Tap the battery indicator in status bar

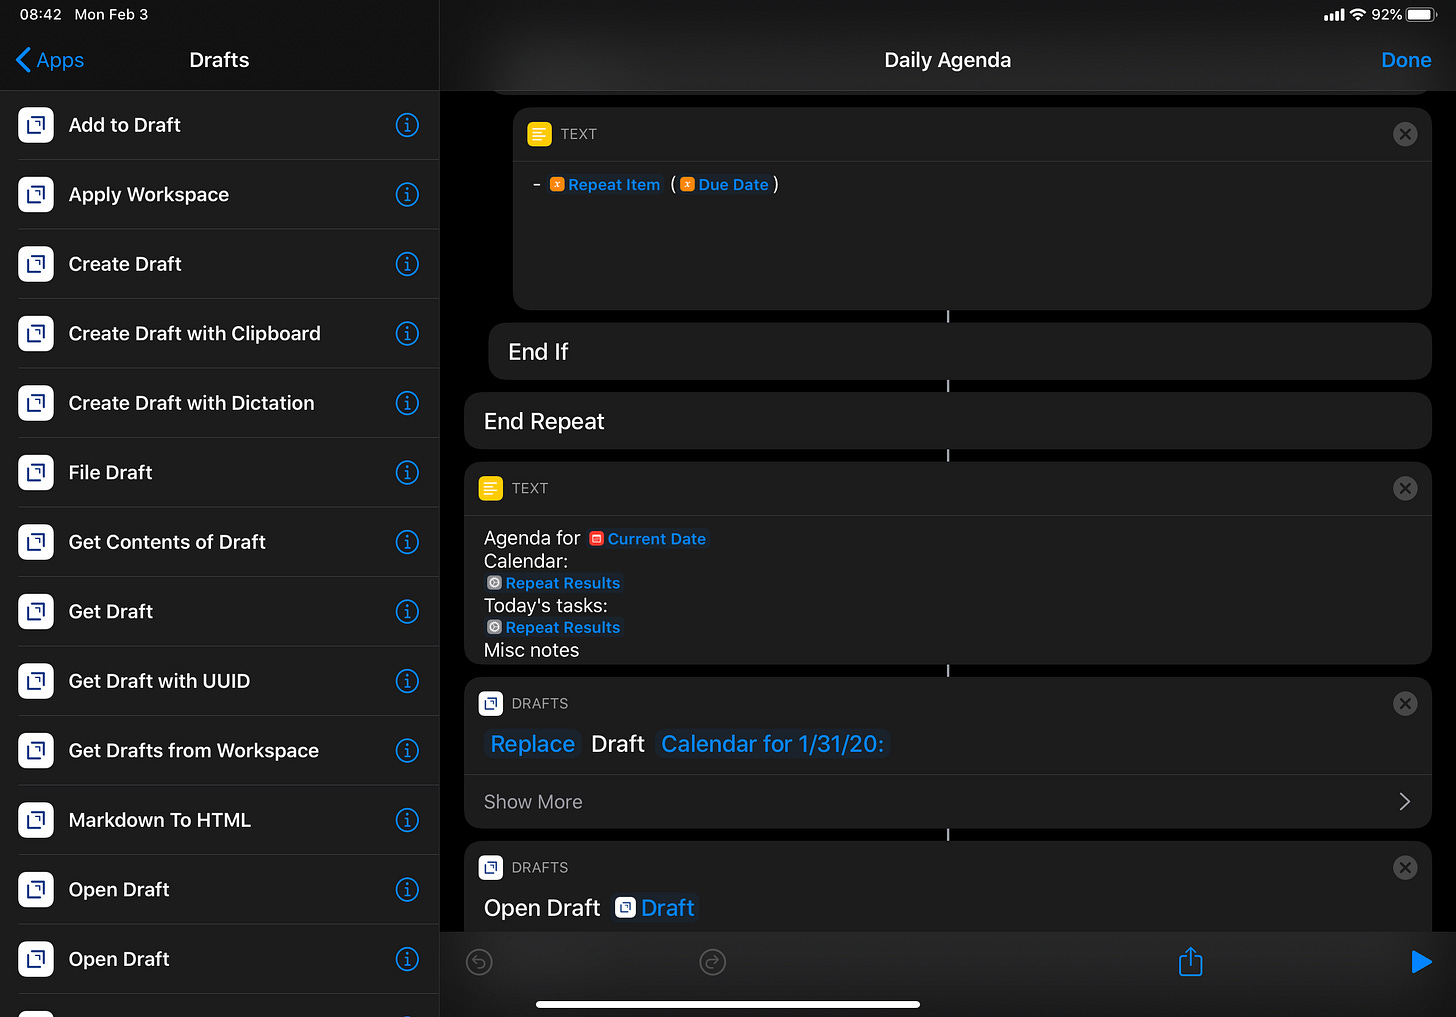pos(1421,15)
